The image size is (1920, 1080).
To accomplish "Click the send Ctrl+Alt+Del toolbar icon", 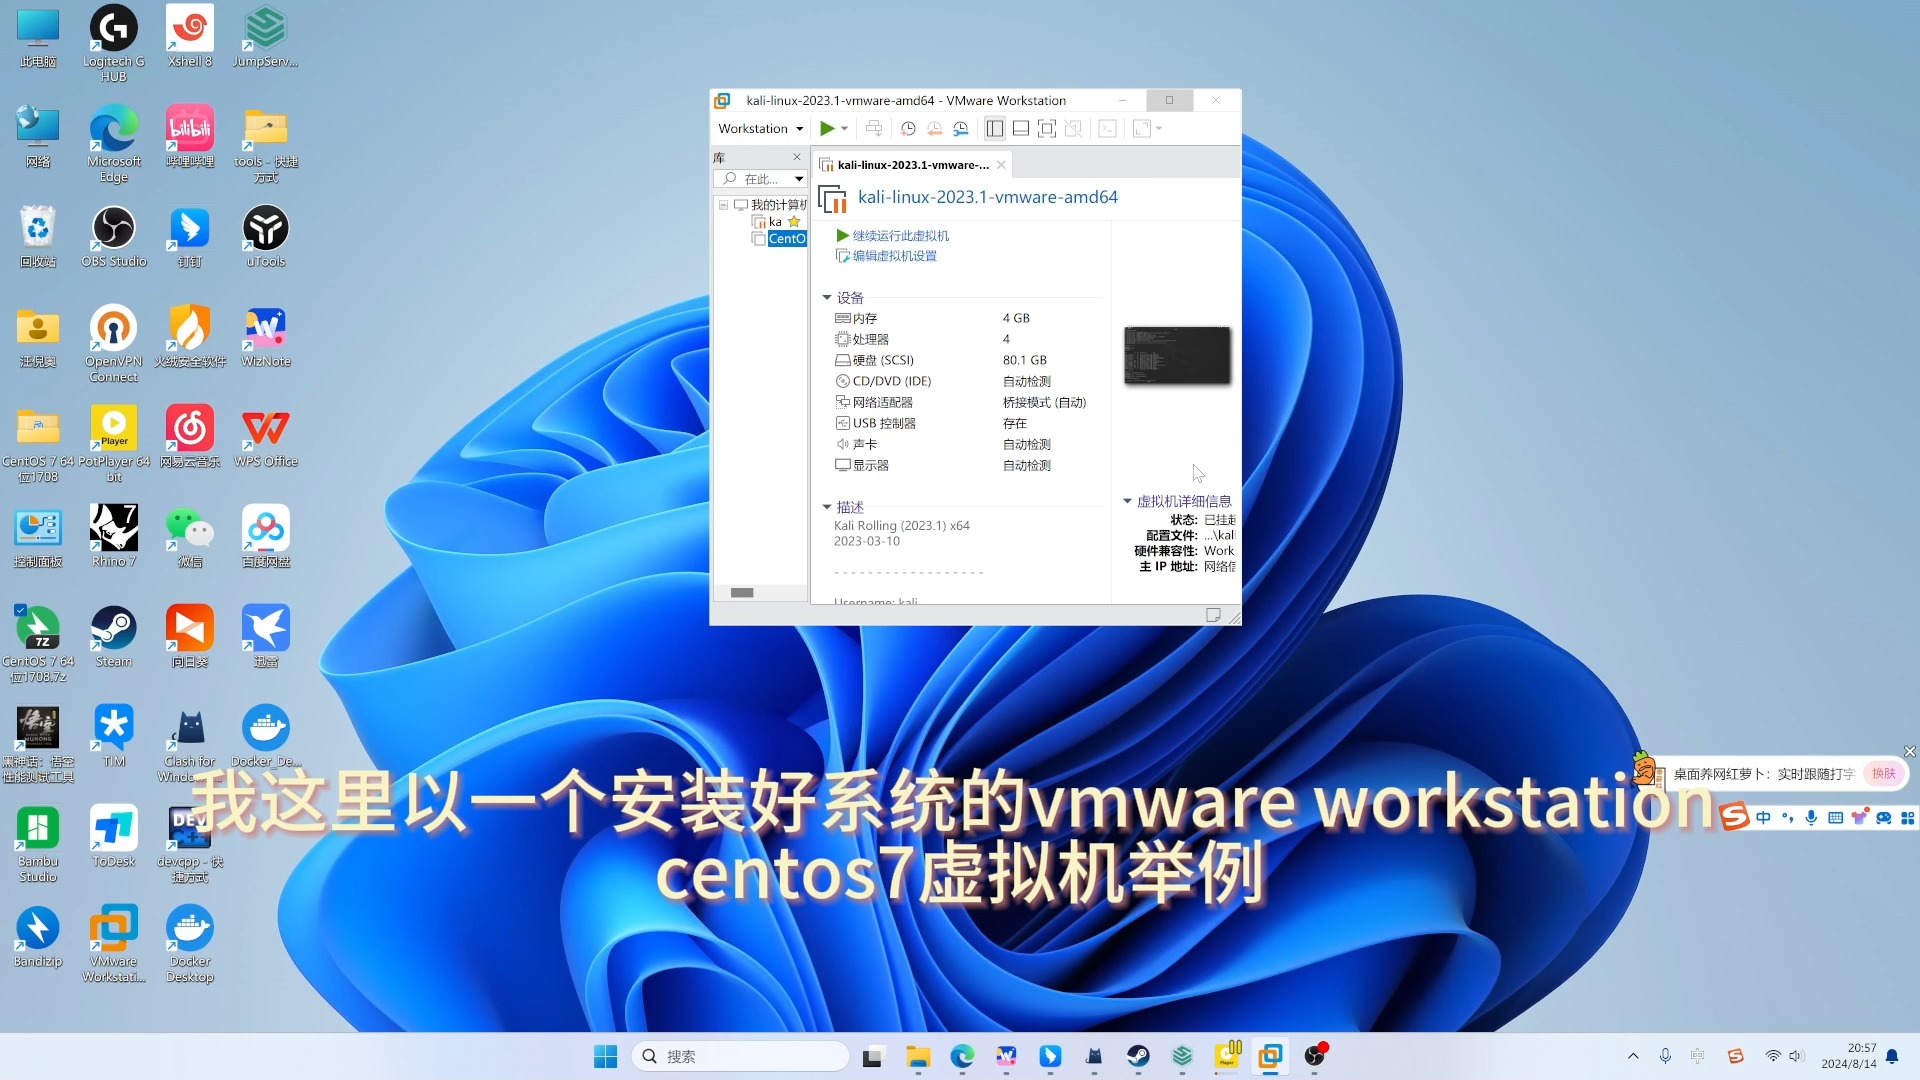I will coord(874,128).
